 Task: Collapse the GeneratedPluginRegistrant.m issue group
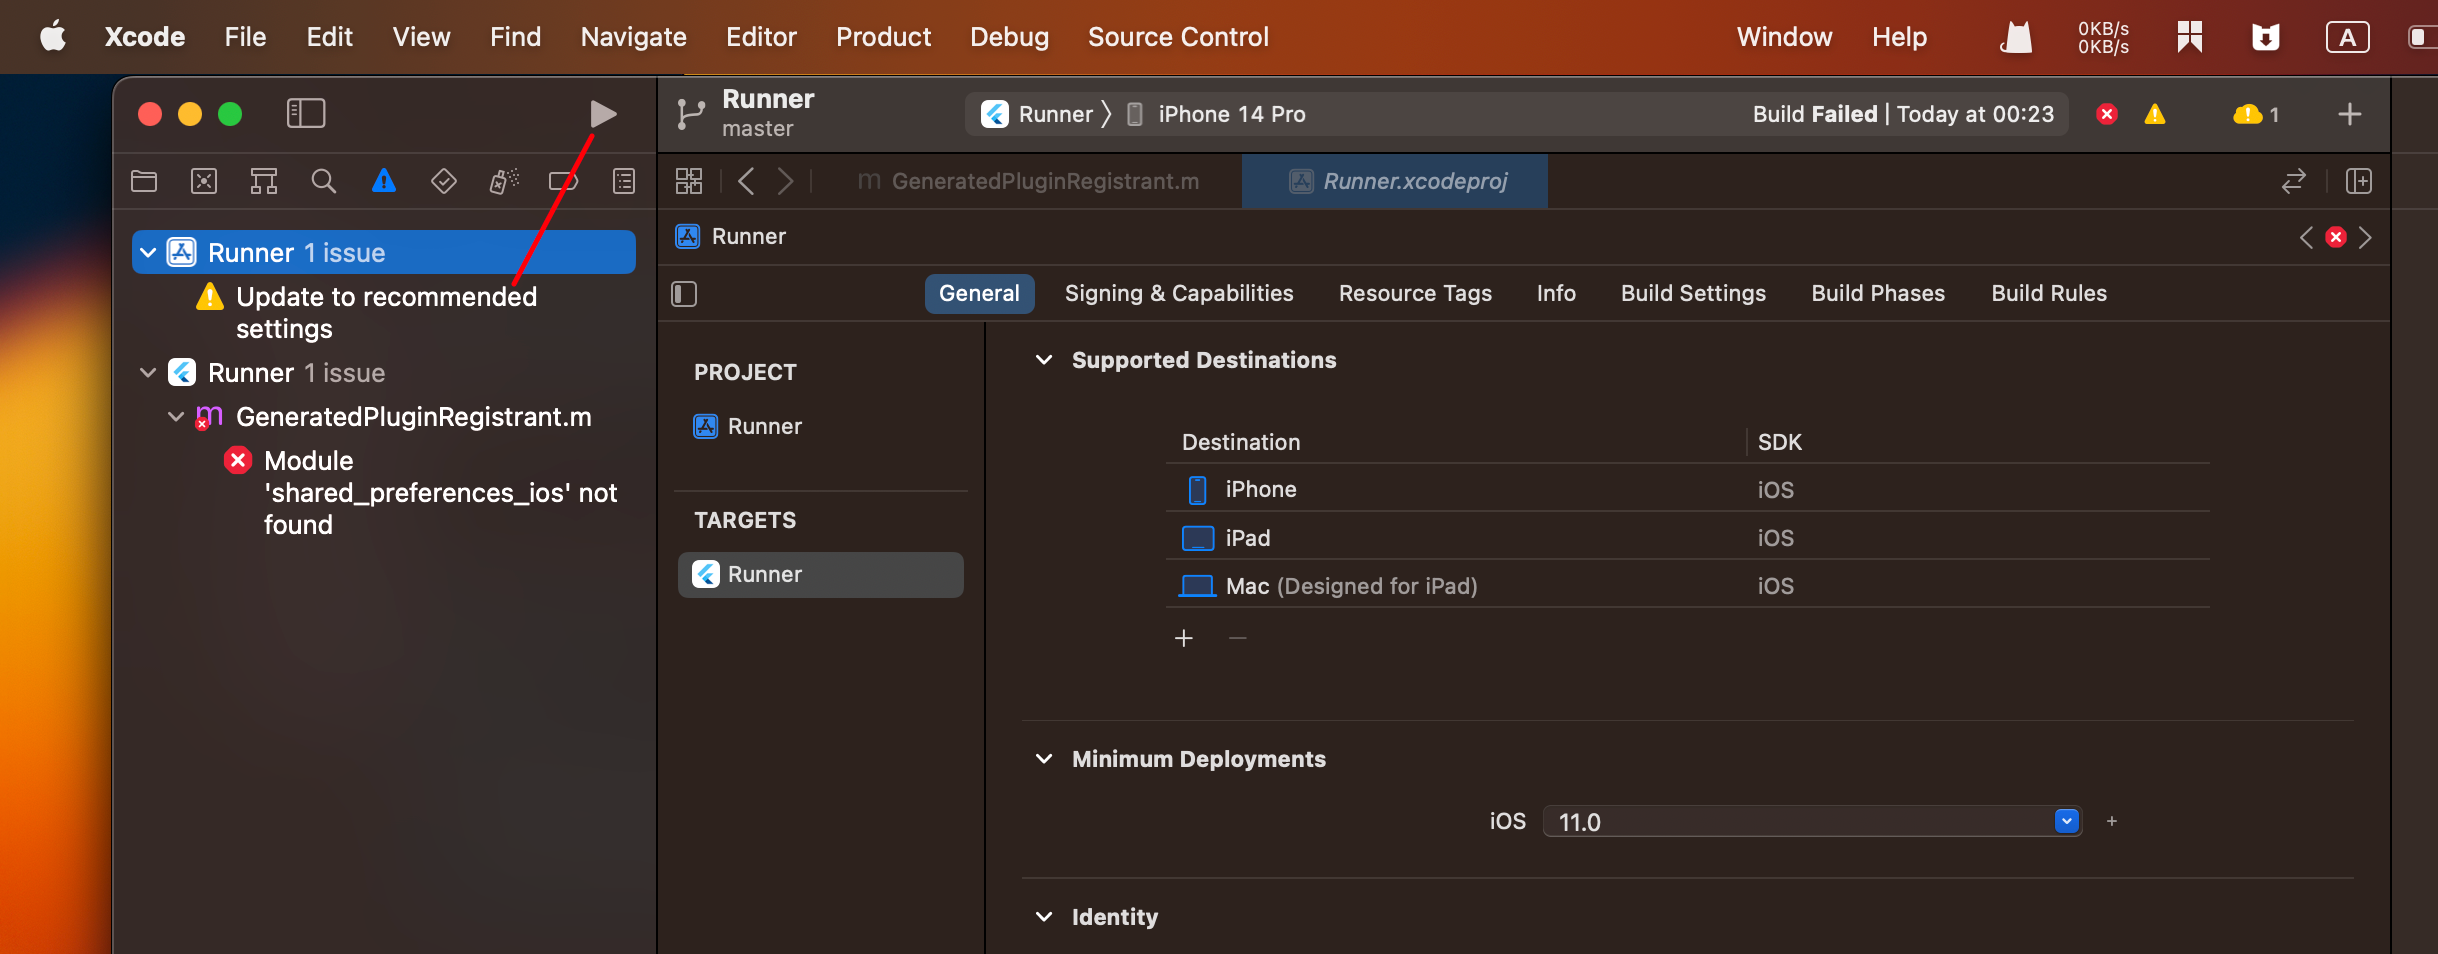[176, 417]
